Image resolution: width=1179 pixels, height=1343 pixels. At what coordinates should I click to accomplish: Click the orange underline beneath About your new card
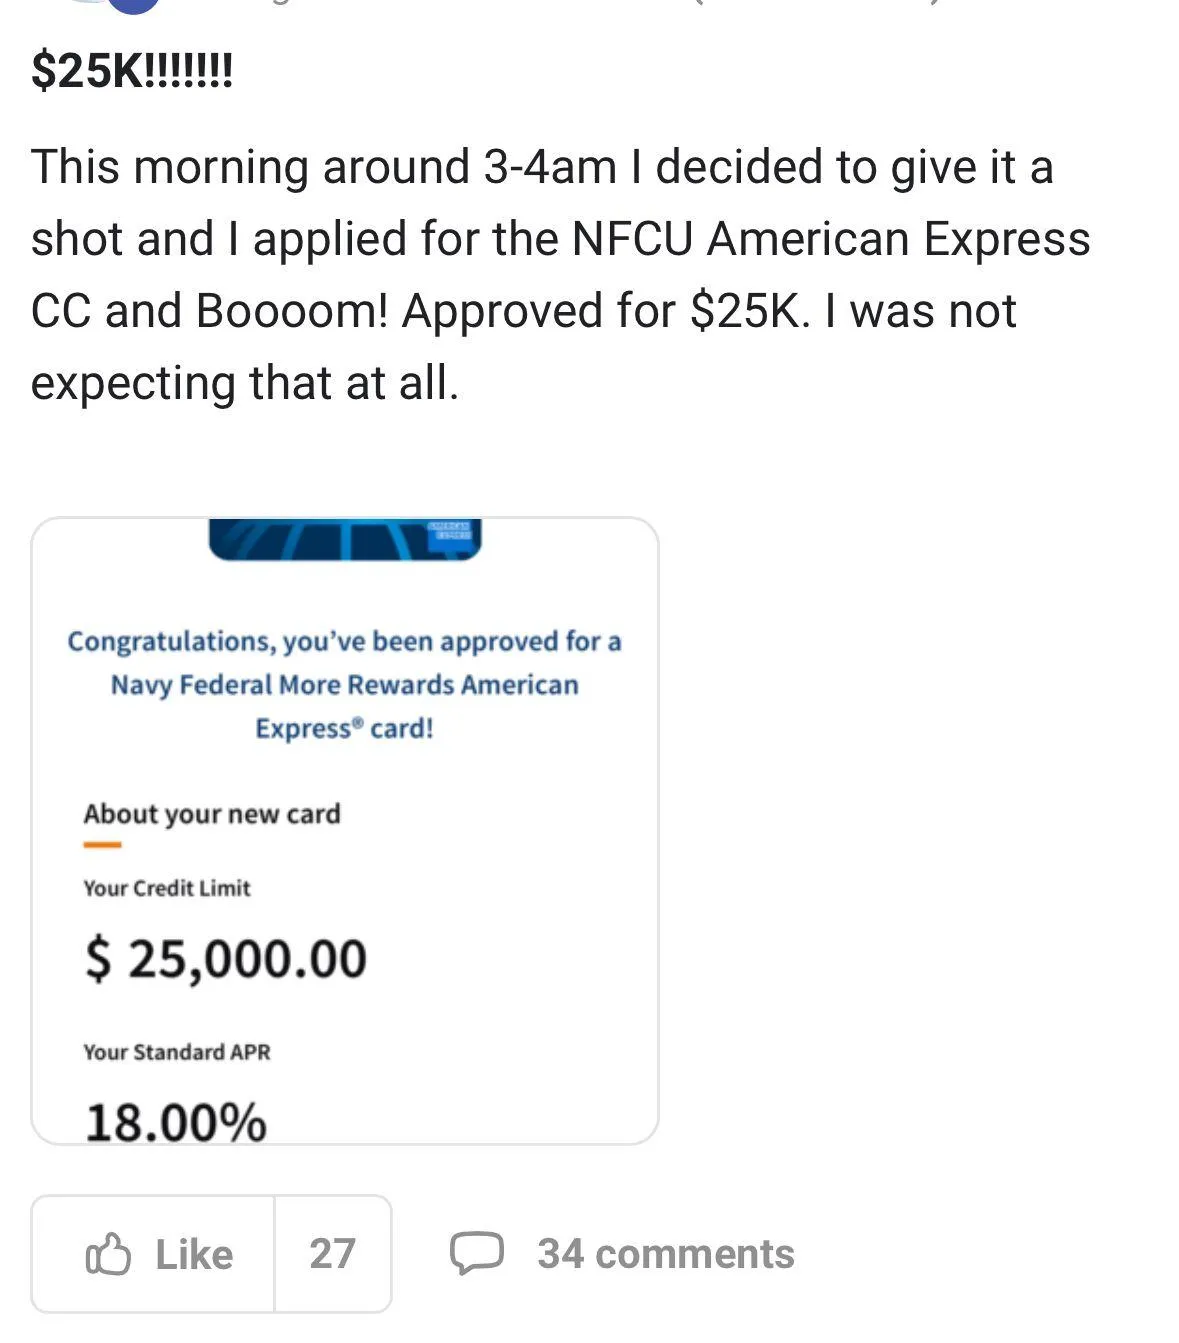102,845
